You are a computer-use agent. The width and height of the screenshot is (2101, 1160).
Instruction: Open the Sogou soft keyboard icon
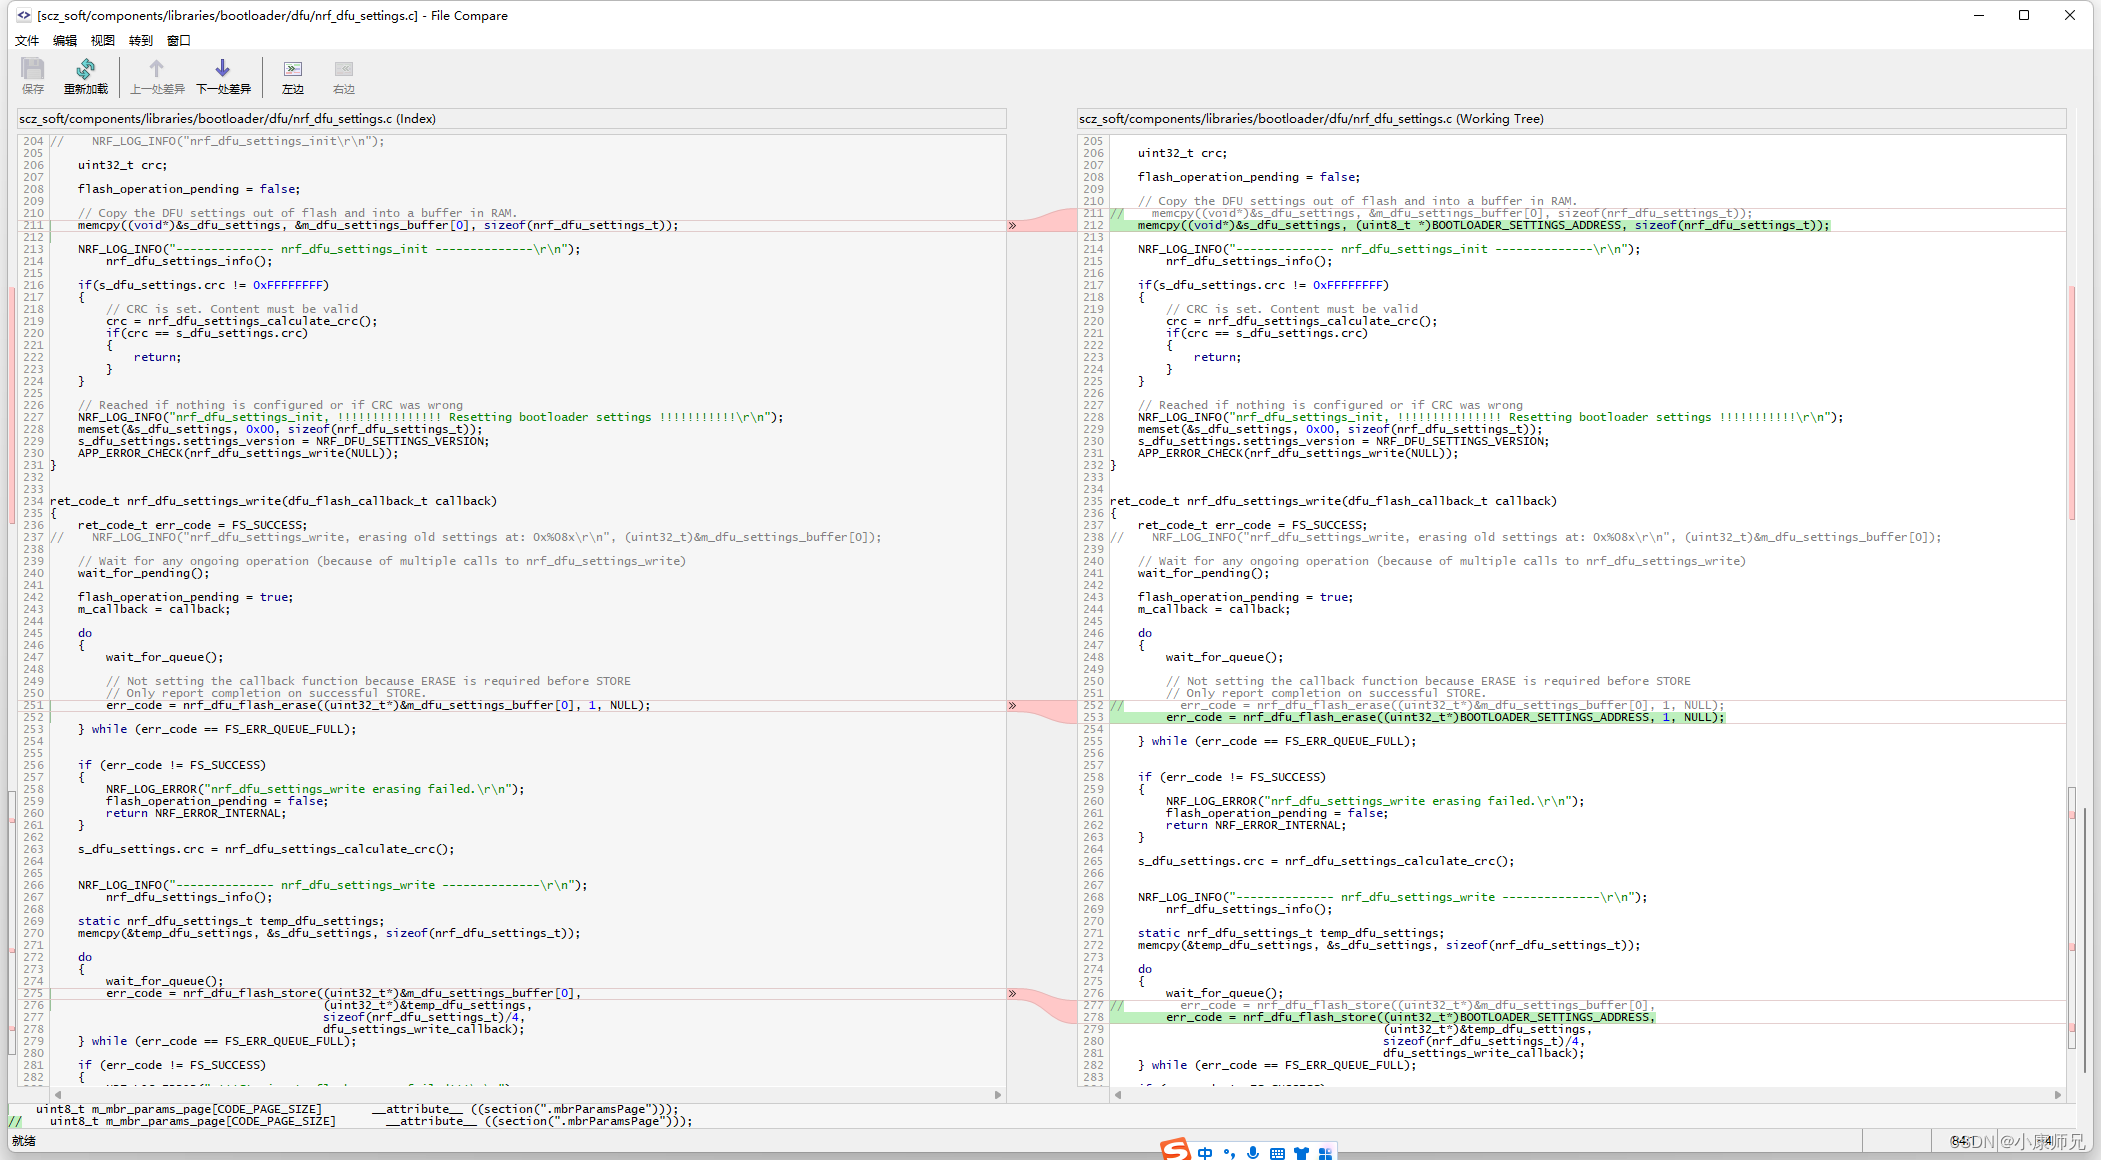click(1277, 1153)
